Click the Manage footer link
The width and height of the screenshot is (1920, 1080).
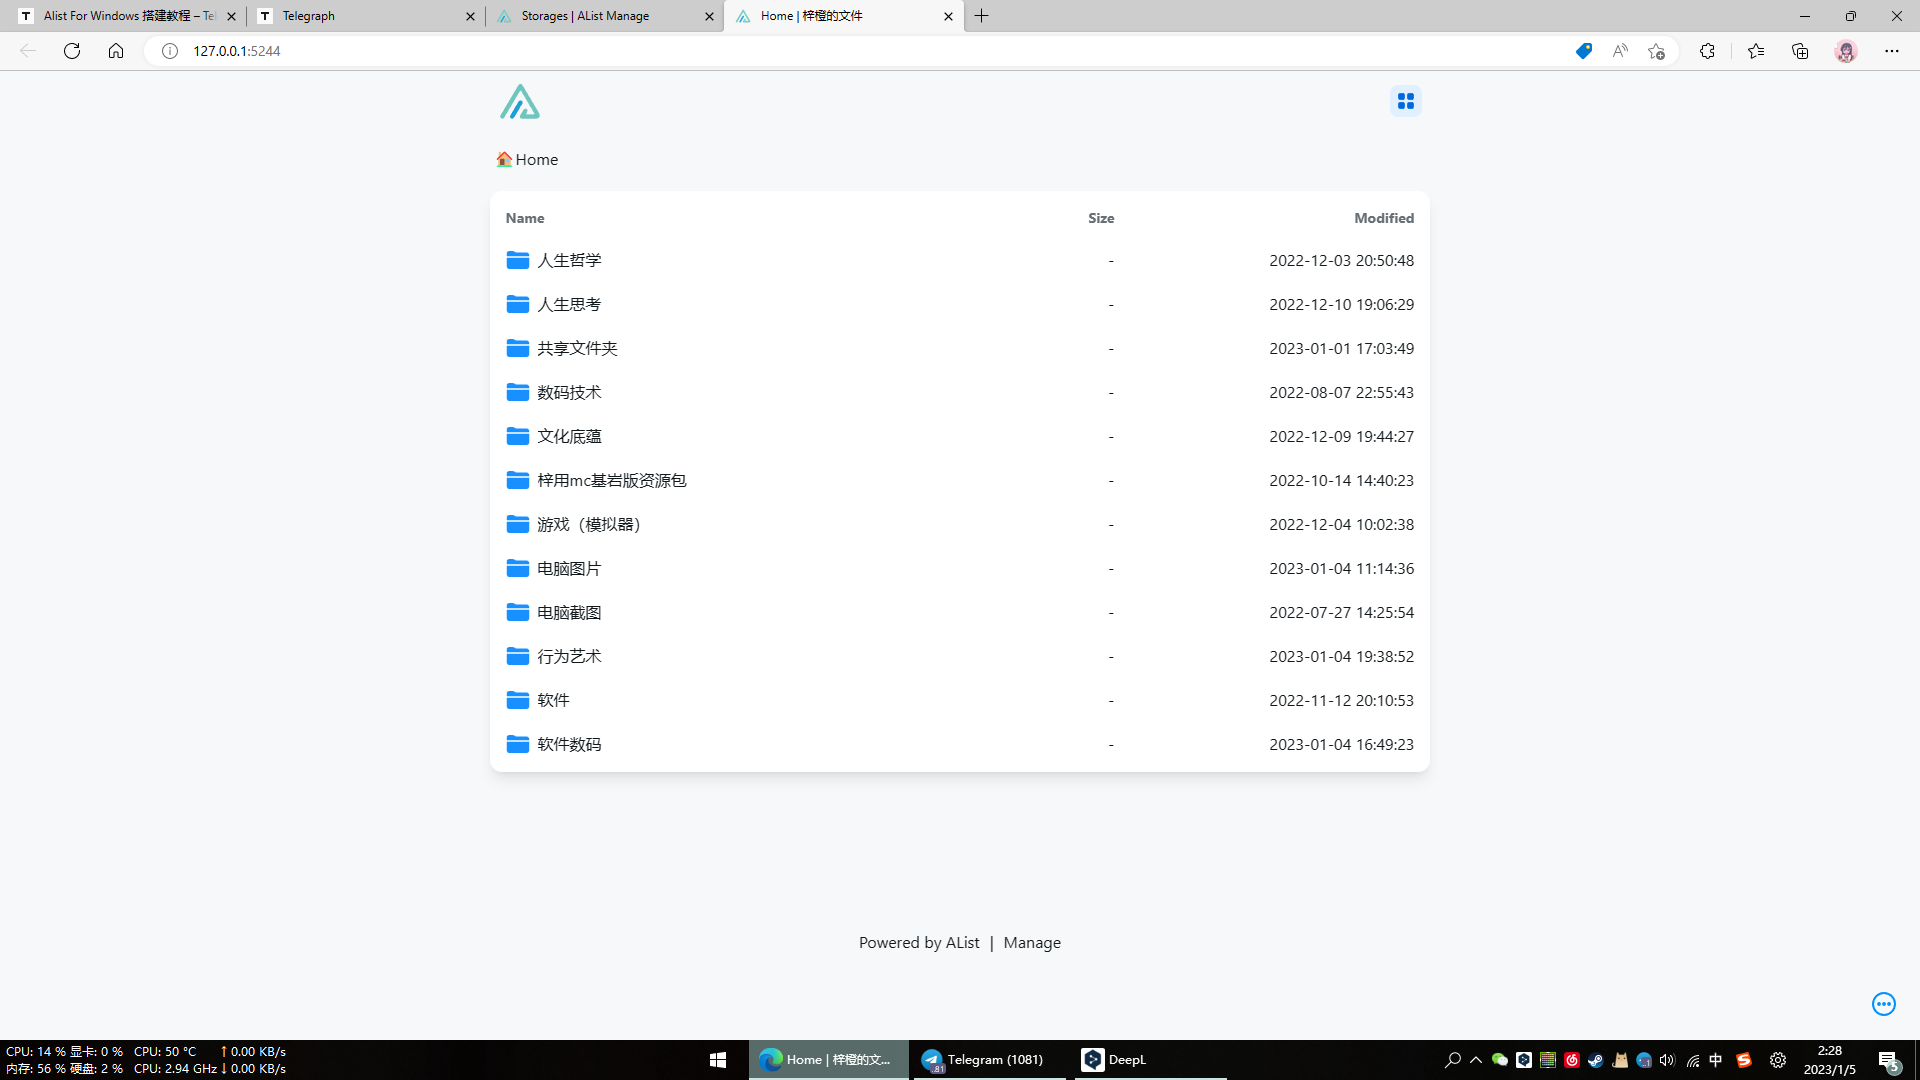(x=1031, y=943)
